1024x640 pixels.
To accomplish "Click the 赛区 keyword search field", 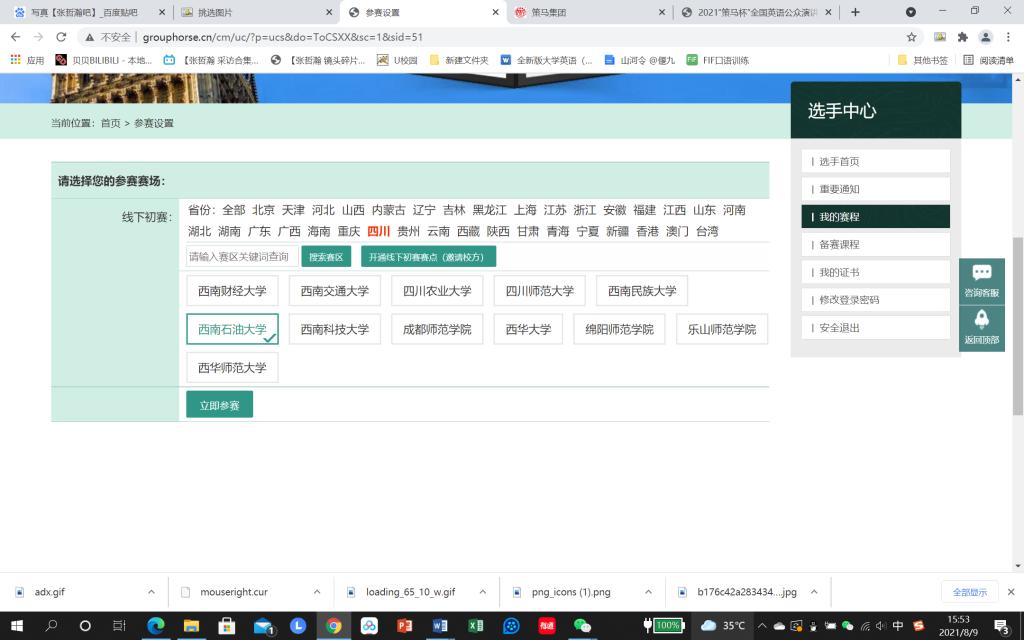I will 242,257.
